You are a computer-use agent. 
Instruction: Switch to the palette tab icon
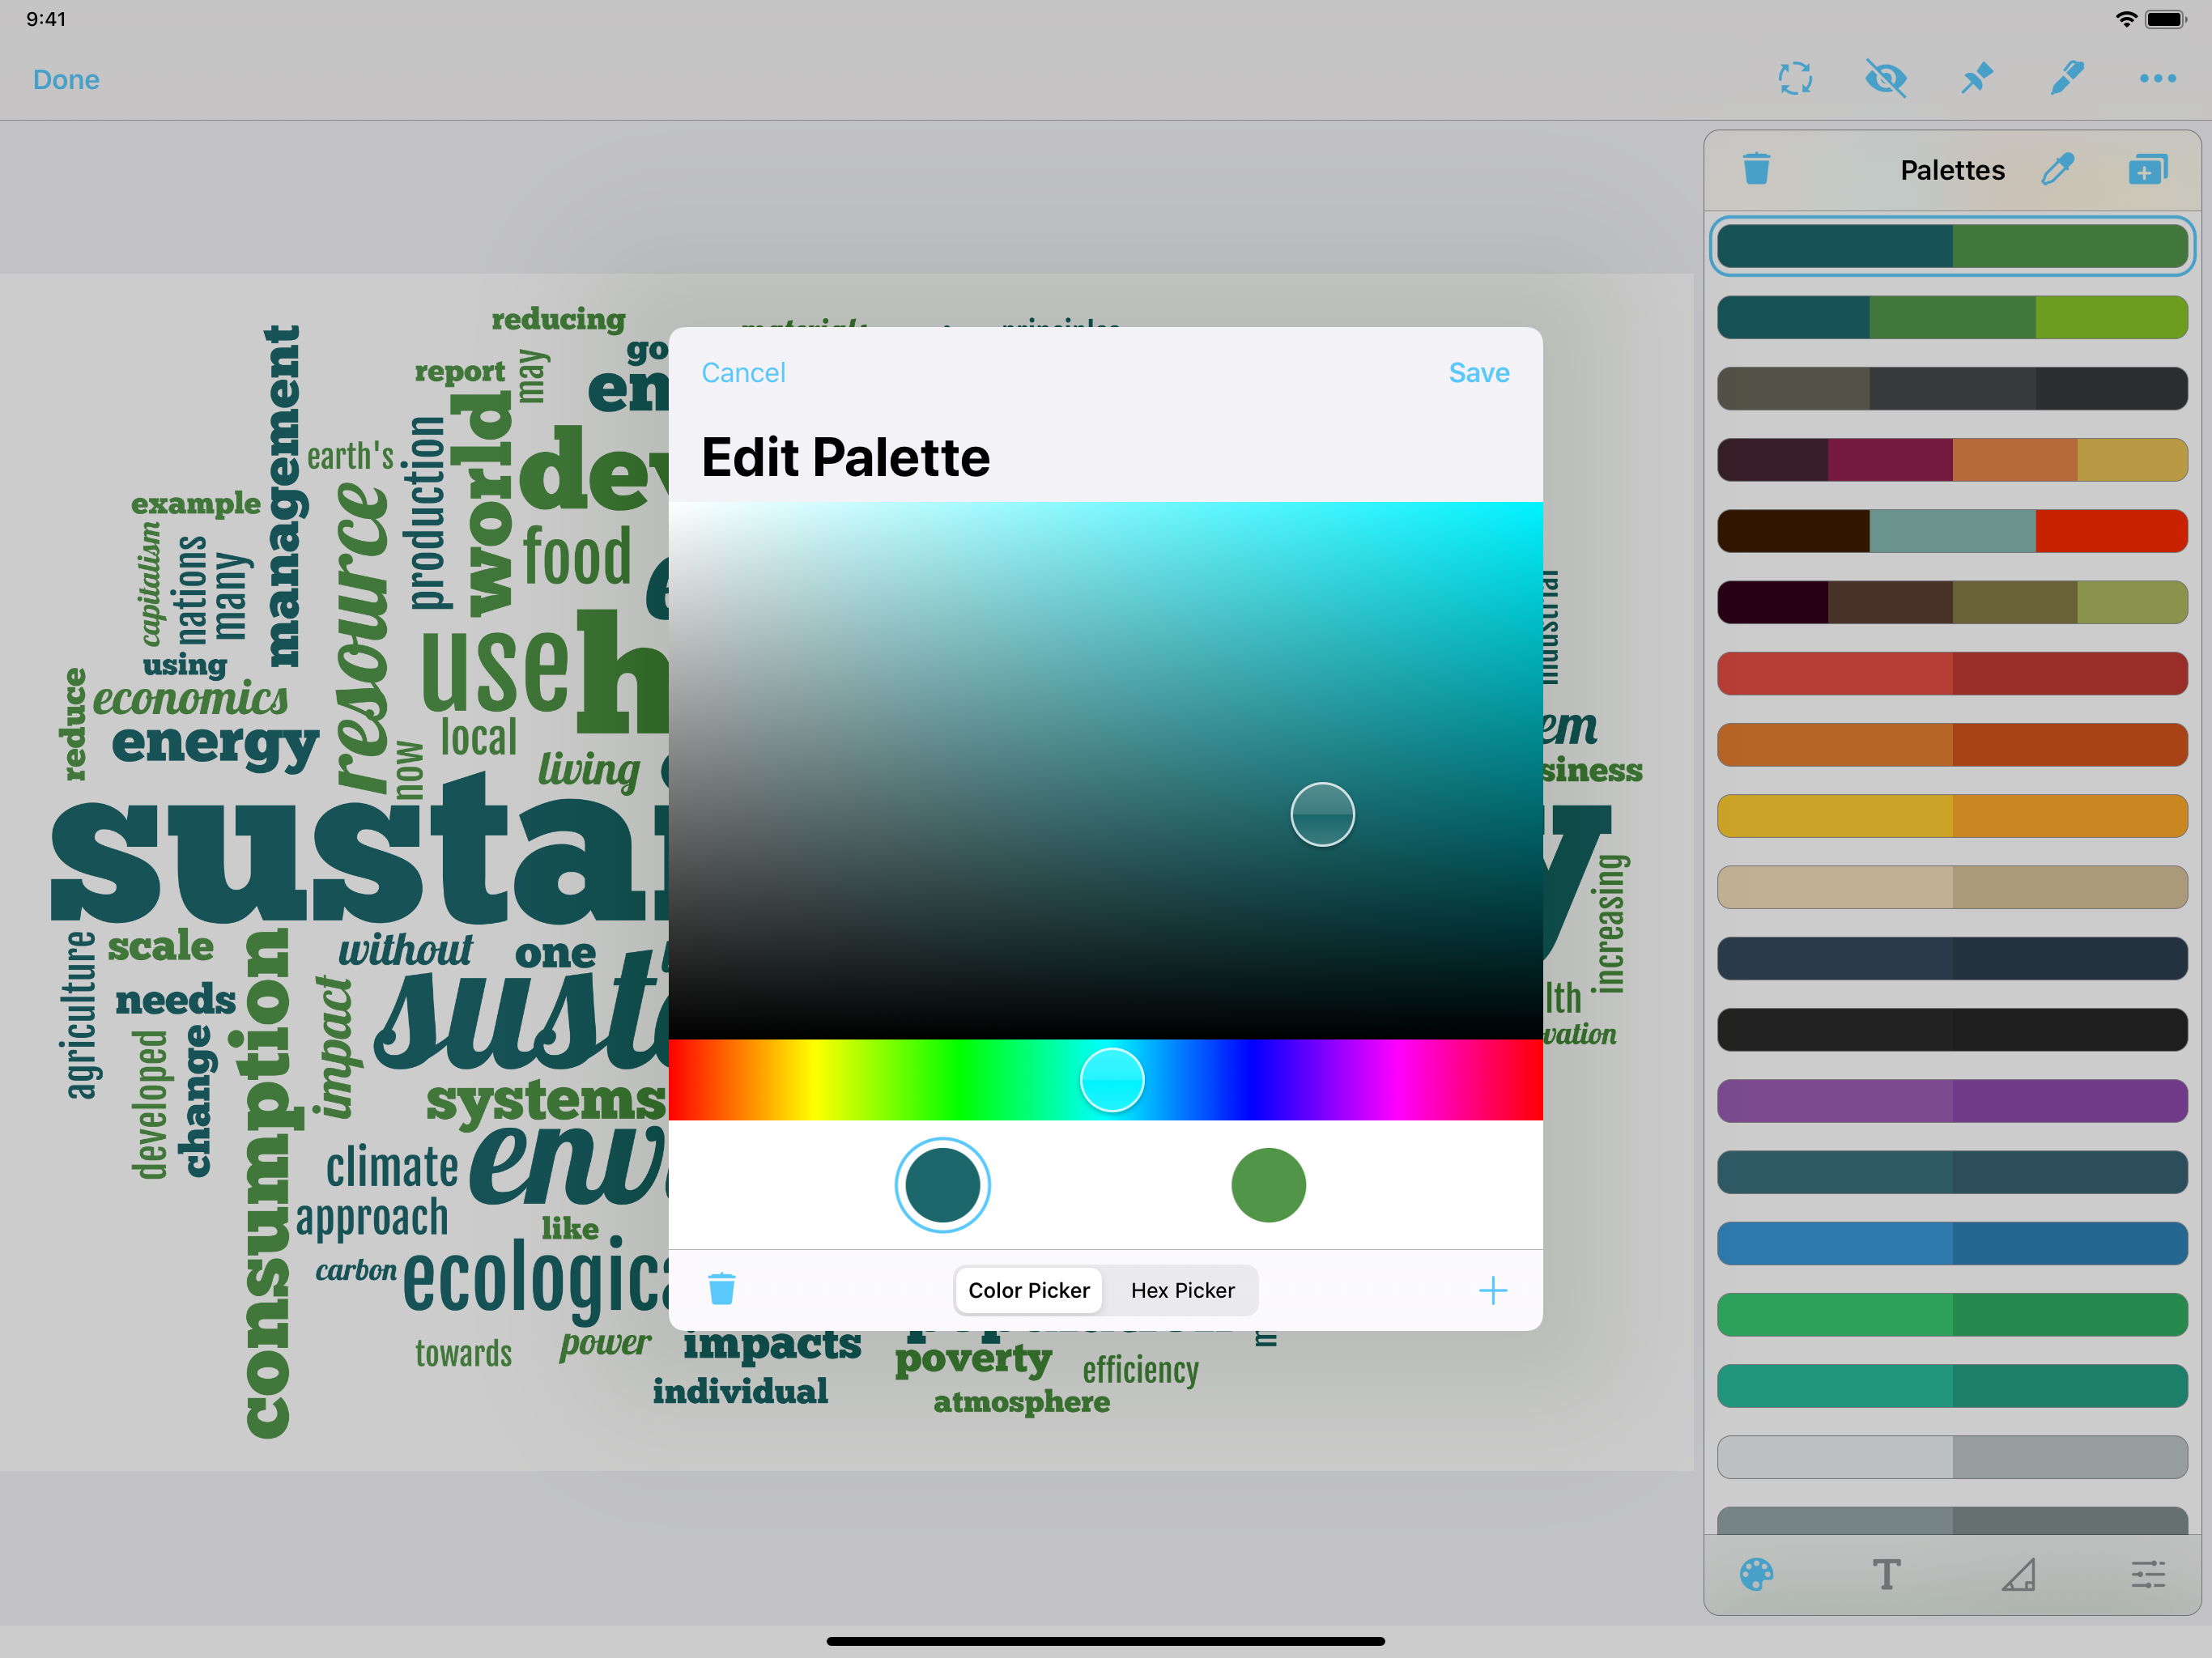[x=1756, y=1574]
